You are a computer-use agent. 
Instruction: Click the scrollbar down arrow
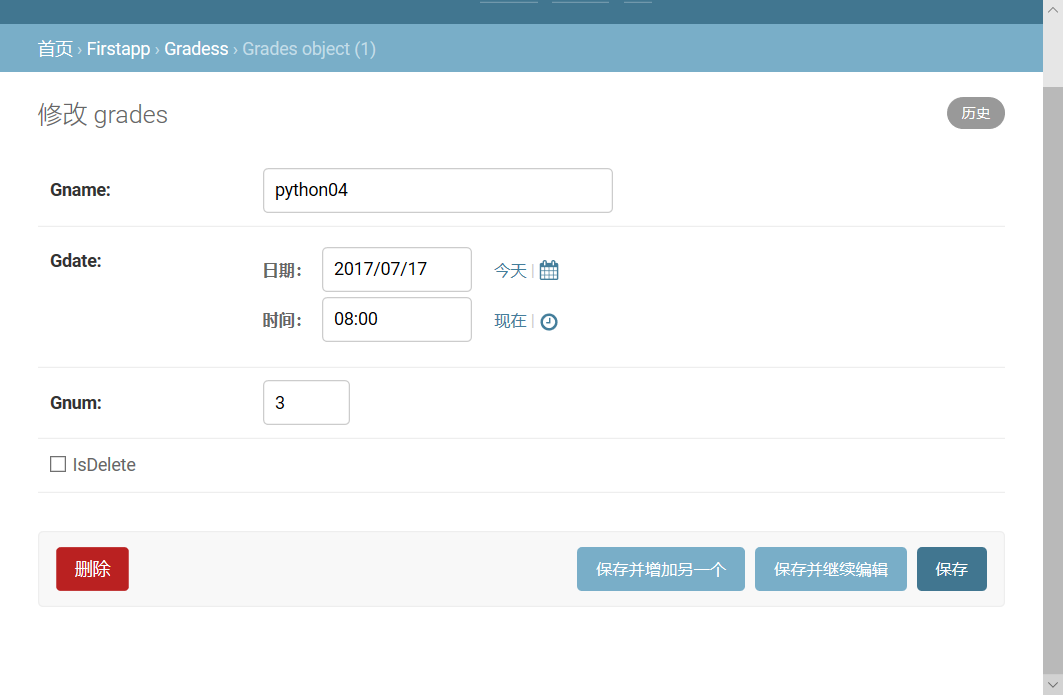tap(1053, 684)
